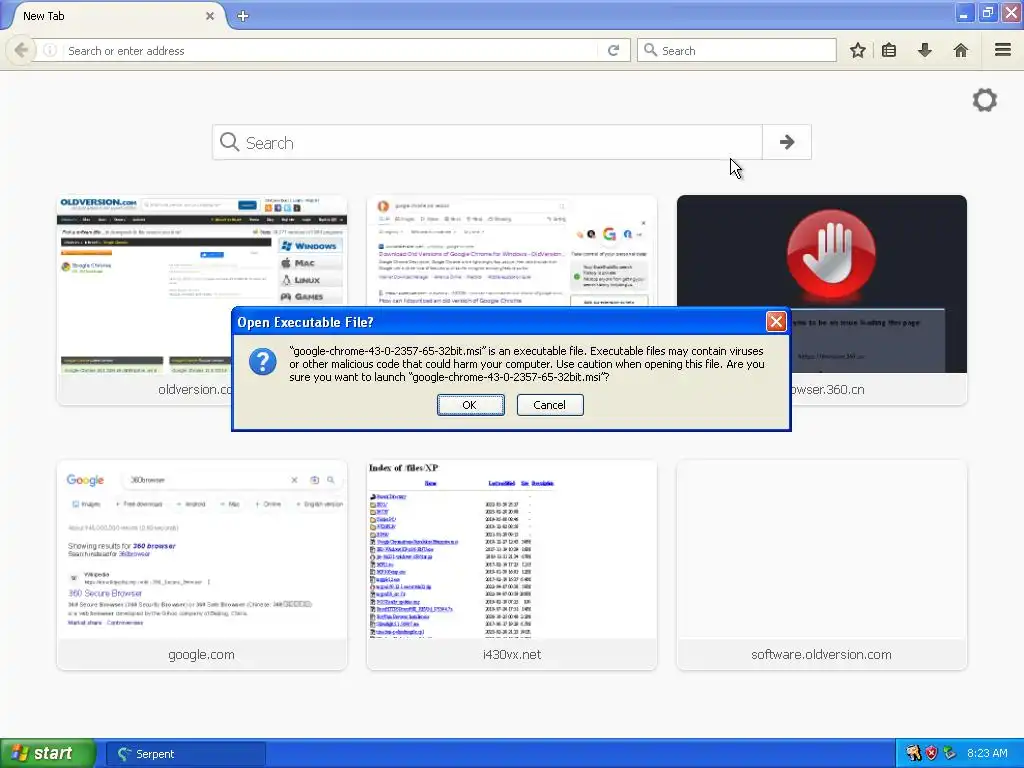Submit search with the arrow button
Image resolution: width=1024 pixels, height=768 pixels.
pyautogui.click(x=787, y=142)
